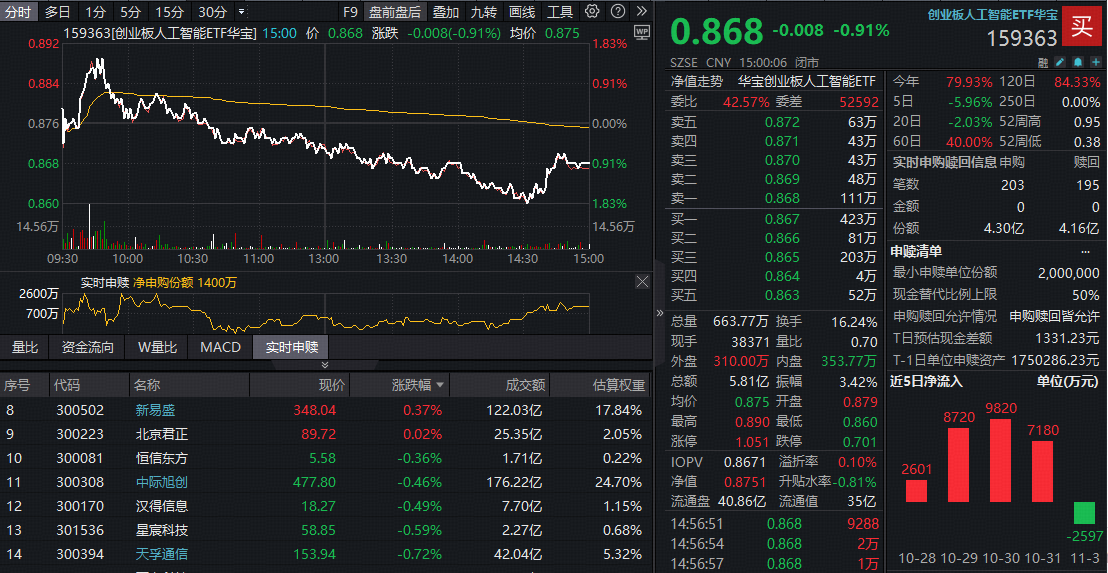Toggle 盘前盘后 pre/post-market display
This screenshot has width=1108, height=573.
point(395,12)
